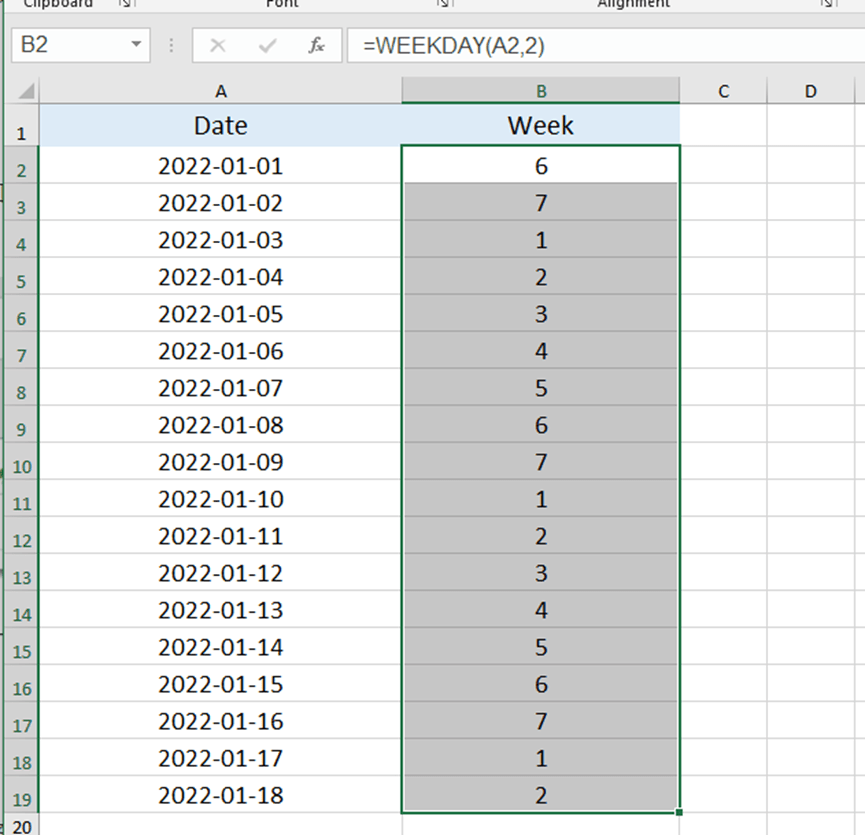Image resolution: width=865 pixels, height=835 pixels.
Task: Select row 10 header
Action: (x=21, y=462)
